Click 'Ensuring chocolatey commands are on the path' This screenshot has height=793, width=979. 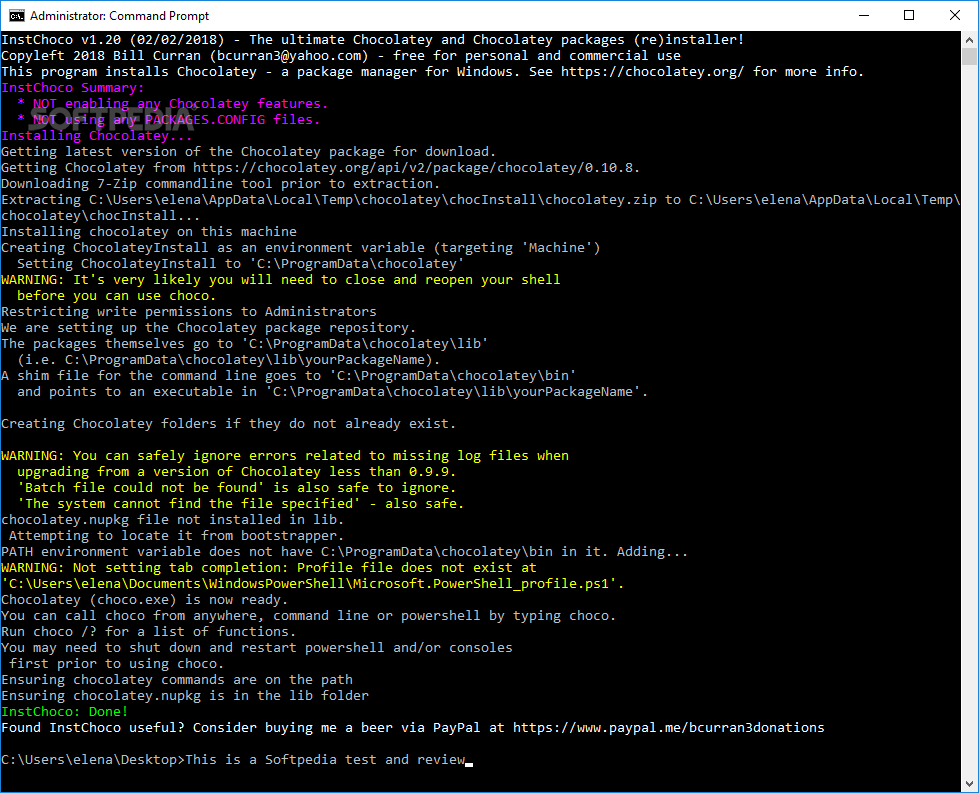177,680
